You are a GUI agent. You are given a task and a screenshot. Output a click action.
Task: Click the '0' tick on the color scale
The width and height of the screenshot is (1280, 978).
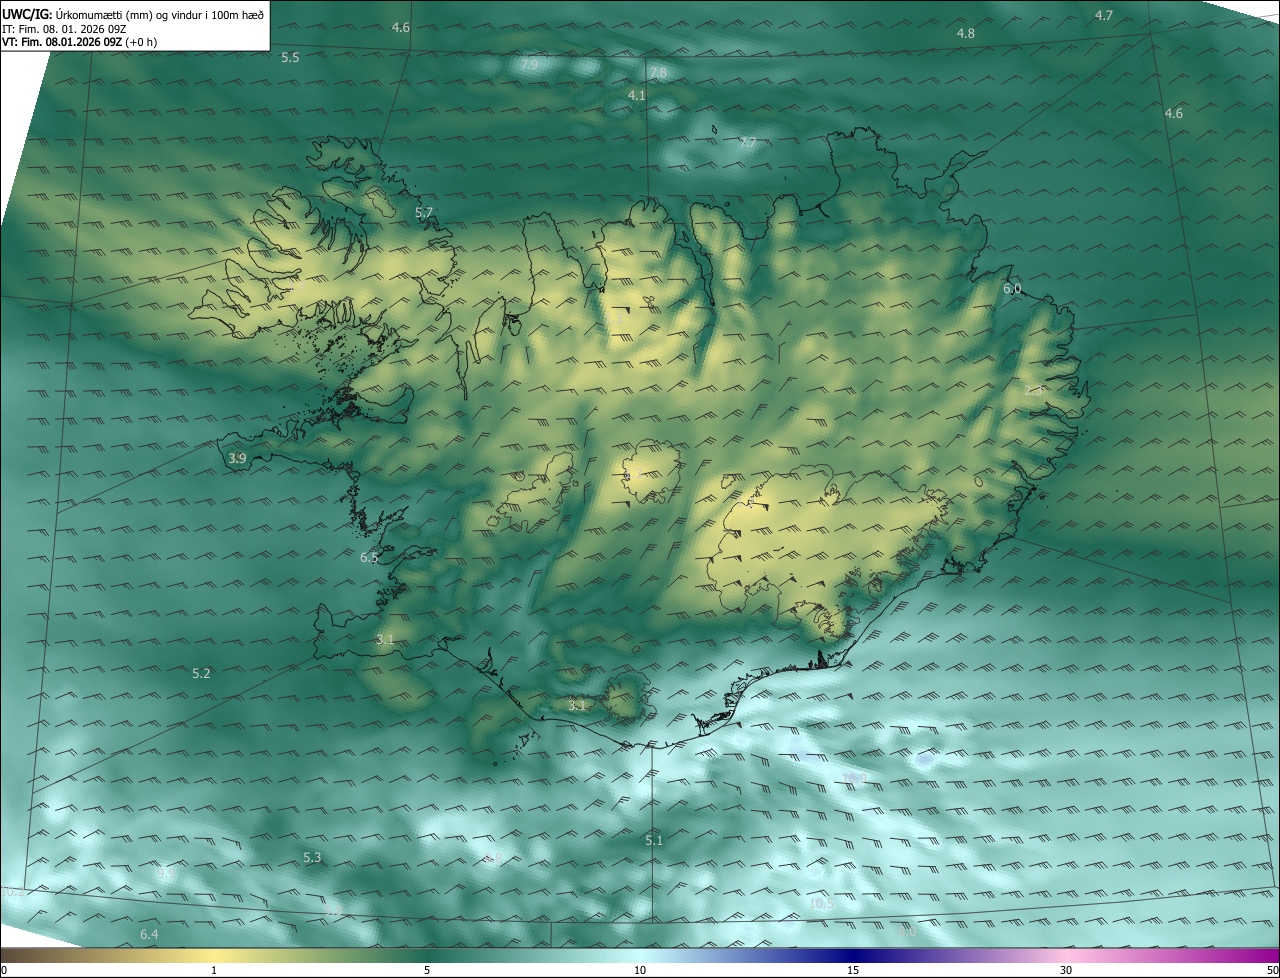click(4, 971)
